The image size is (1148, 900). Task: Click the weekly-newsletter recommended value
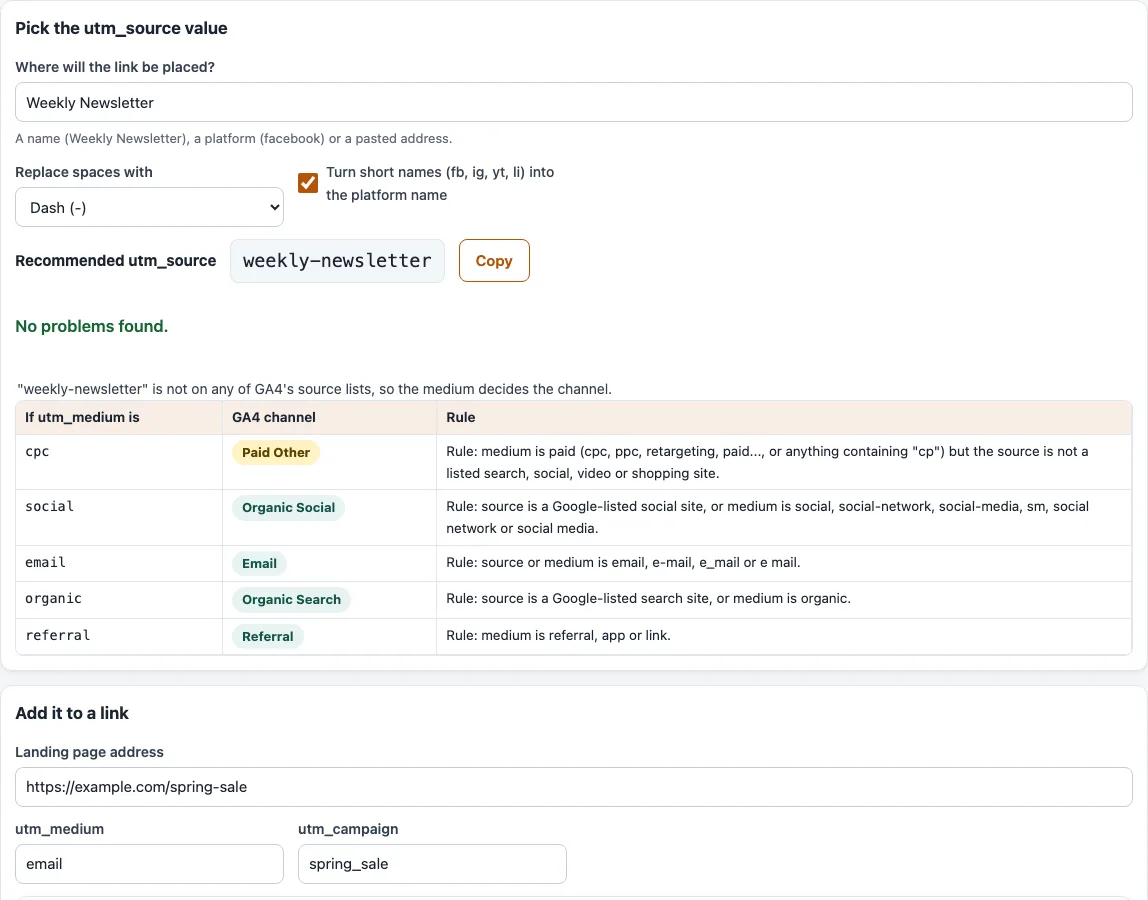(338, 261)
